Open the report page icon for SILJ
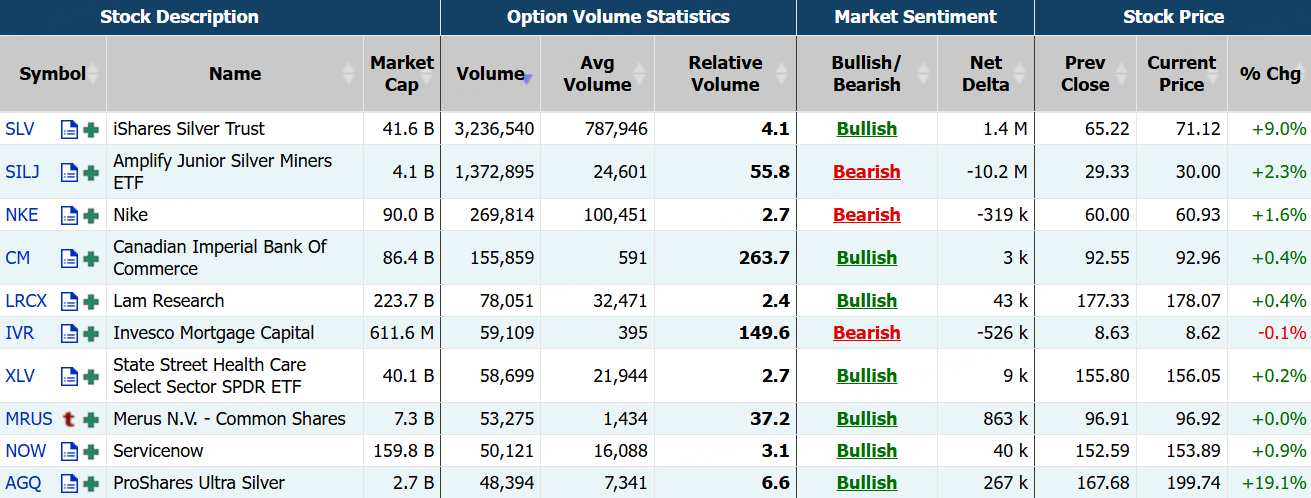The image size is (1311, 498). pos(69,173)
